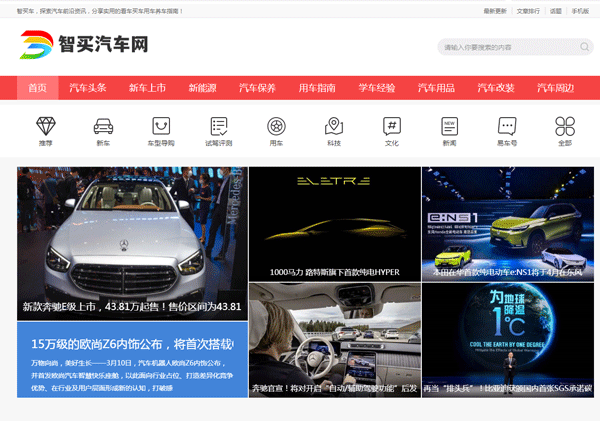Screen dimensions: 600x421
Task: Click the 智买车 site slogan text
Action: pos(99,11)
